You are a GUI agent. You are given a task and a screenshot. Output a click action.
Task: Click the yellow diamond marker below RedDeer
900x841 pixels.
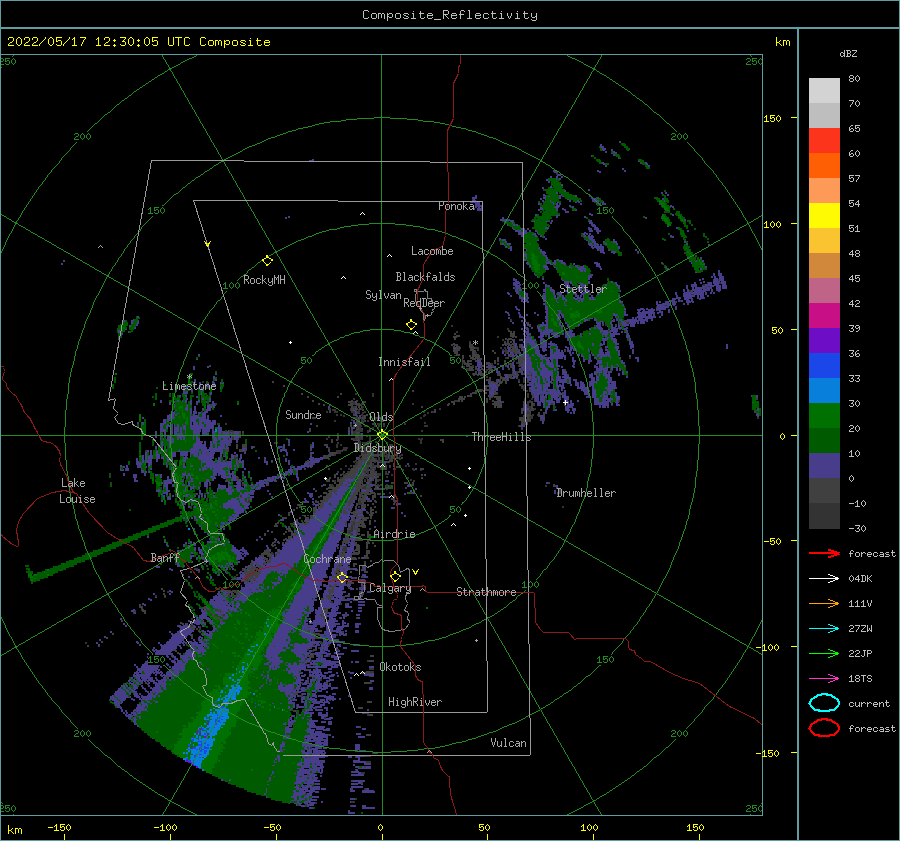coord(411,325)
